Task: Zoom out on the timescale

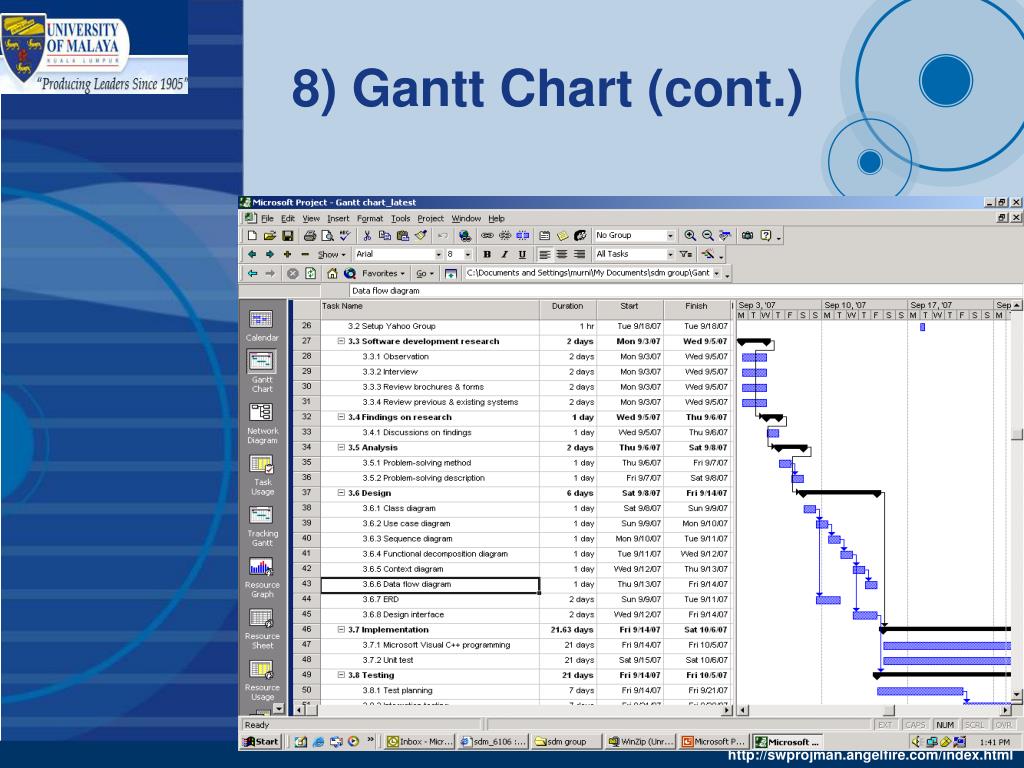Action: (707, 236)
